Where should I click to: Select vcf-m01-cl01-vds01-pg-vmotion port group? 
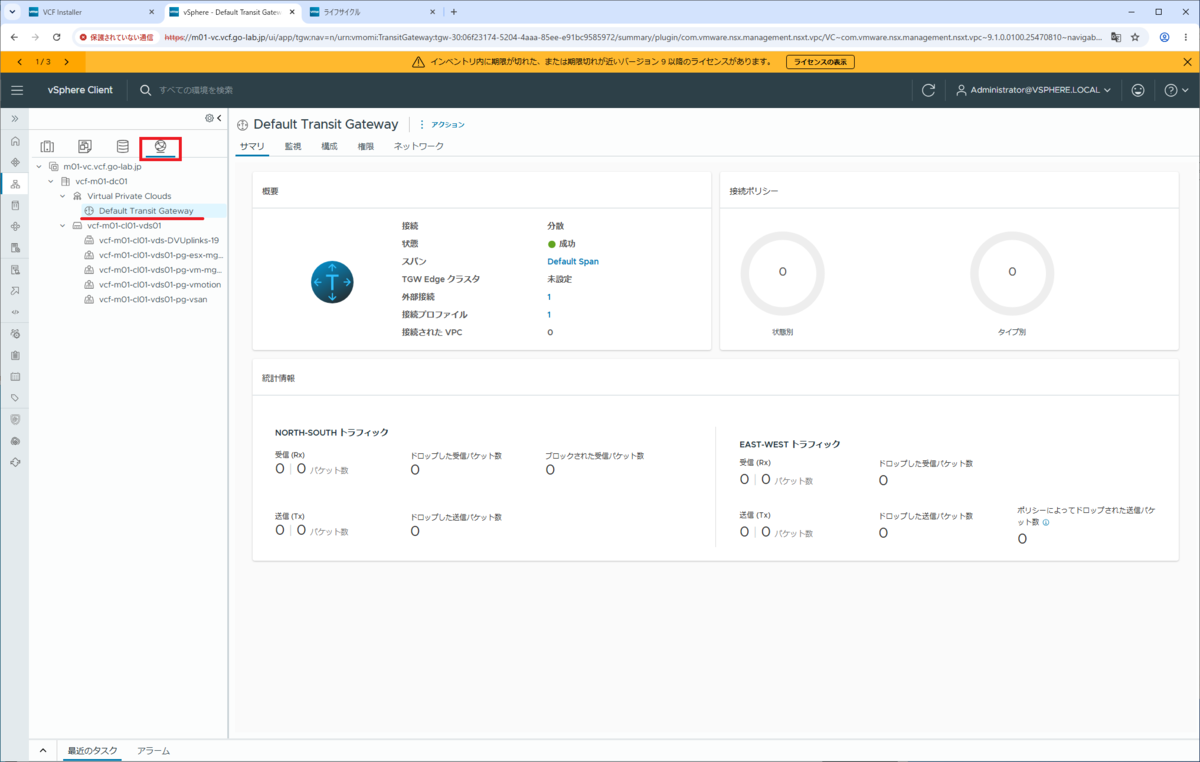click(x=160, y=284)
